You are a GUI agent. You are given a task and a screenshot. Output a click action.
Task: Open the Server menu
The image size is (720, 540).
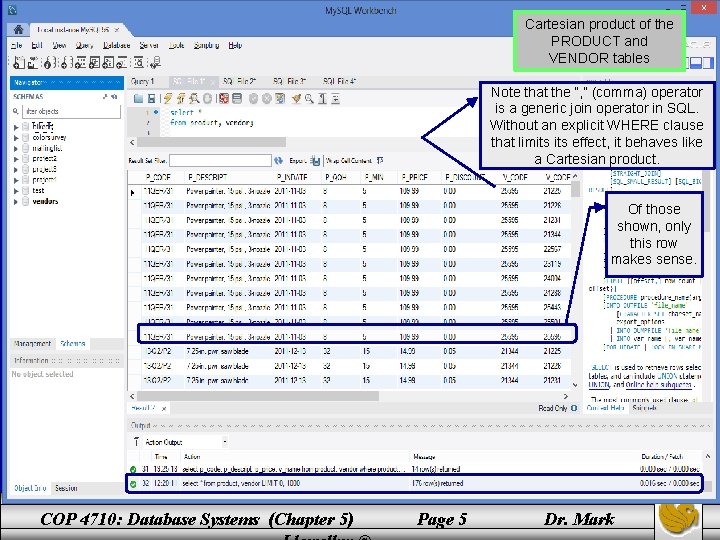[x=149, y=45]
